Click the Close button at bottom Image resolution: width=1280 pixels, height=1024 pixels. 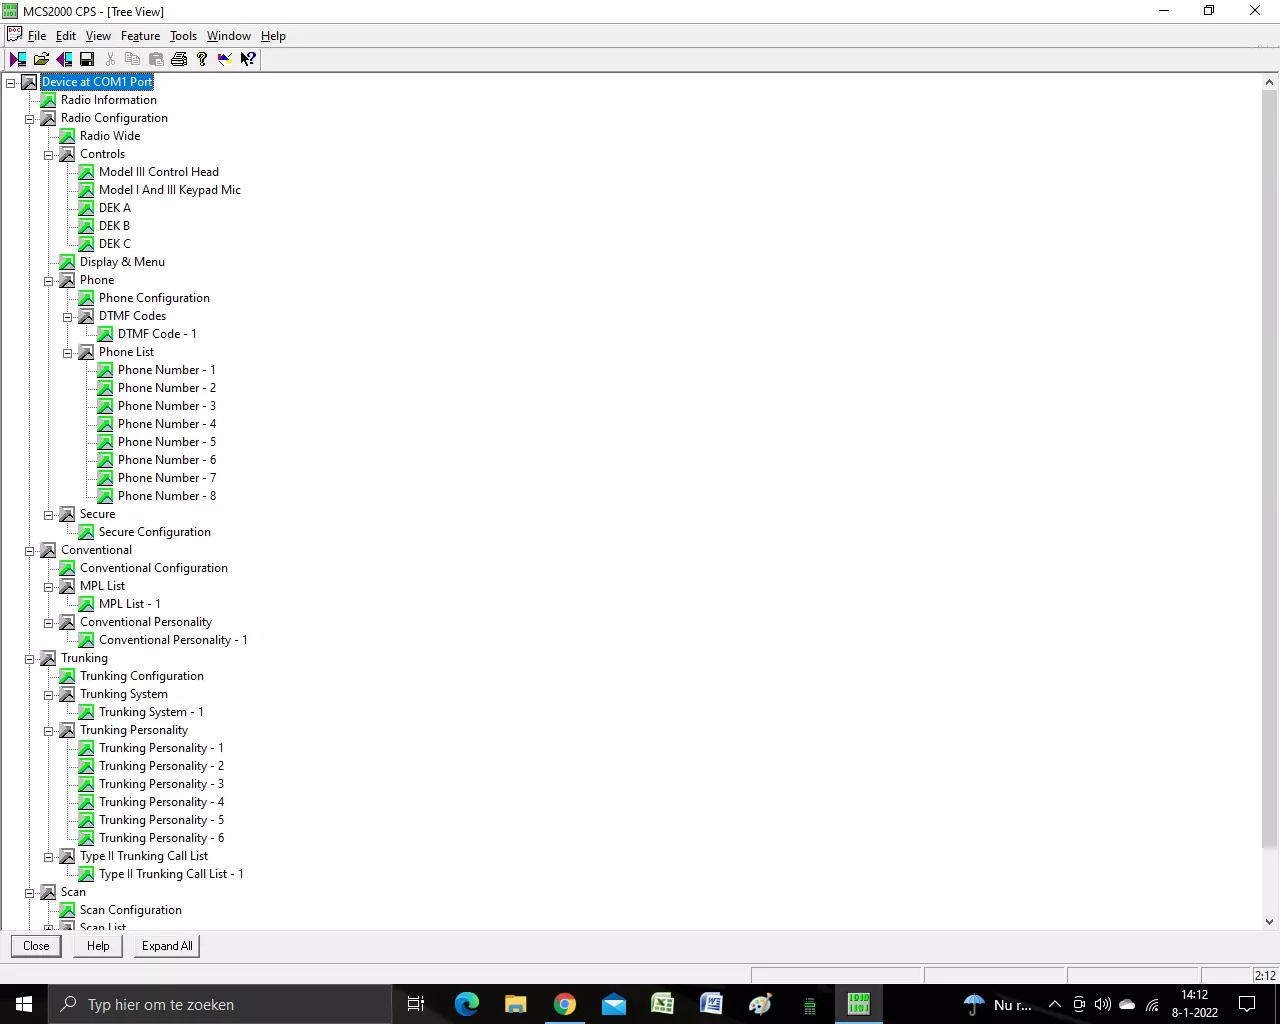(x=36, y=946)
